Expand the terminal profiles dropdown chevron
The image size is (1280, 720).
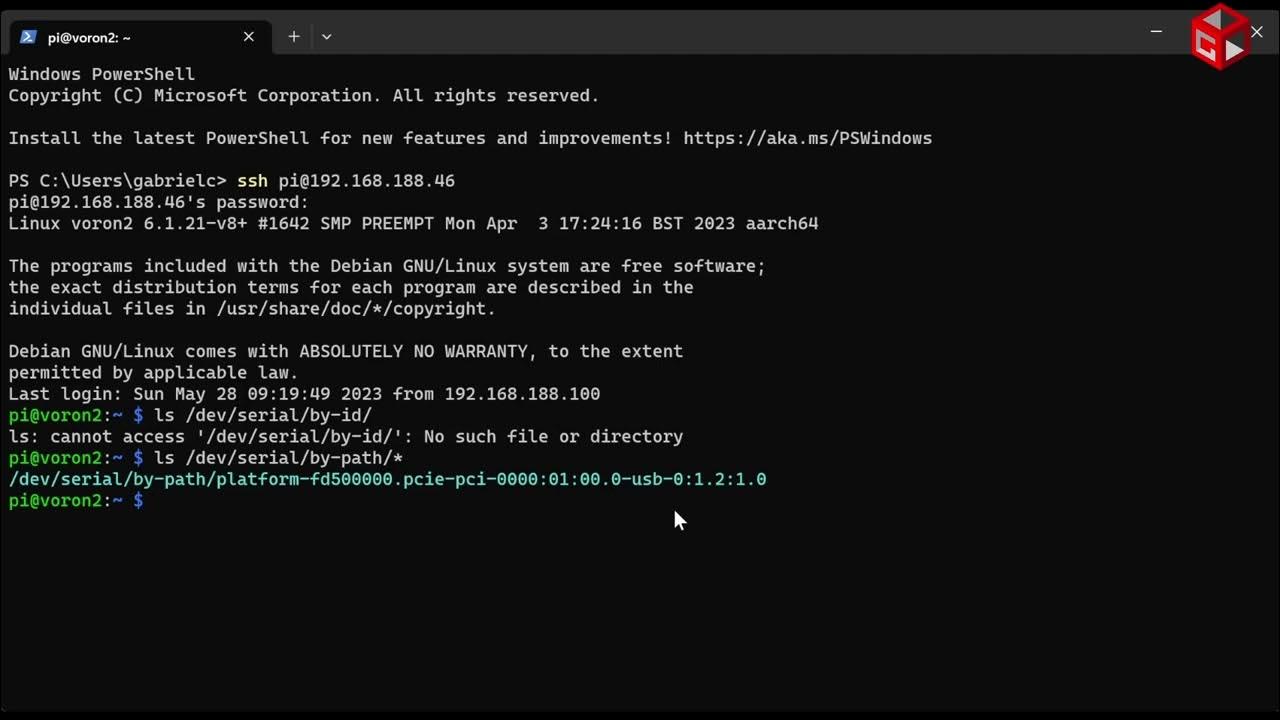(x=326, y=37)
